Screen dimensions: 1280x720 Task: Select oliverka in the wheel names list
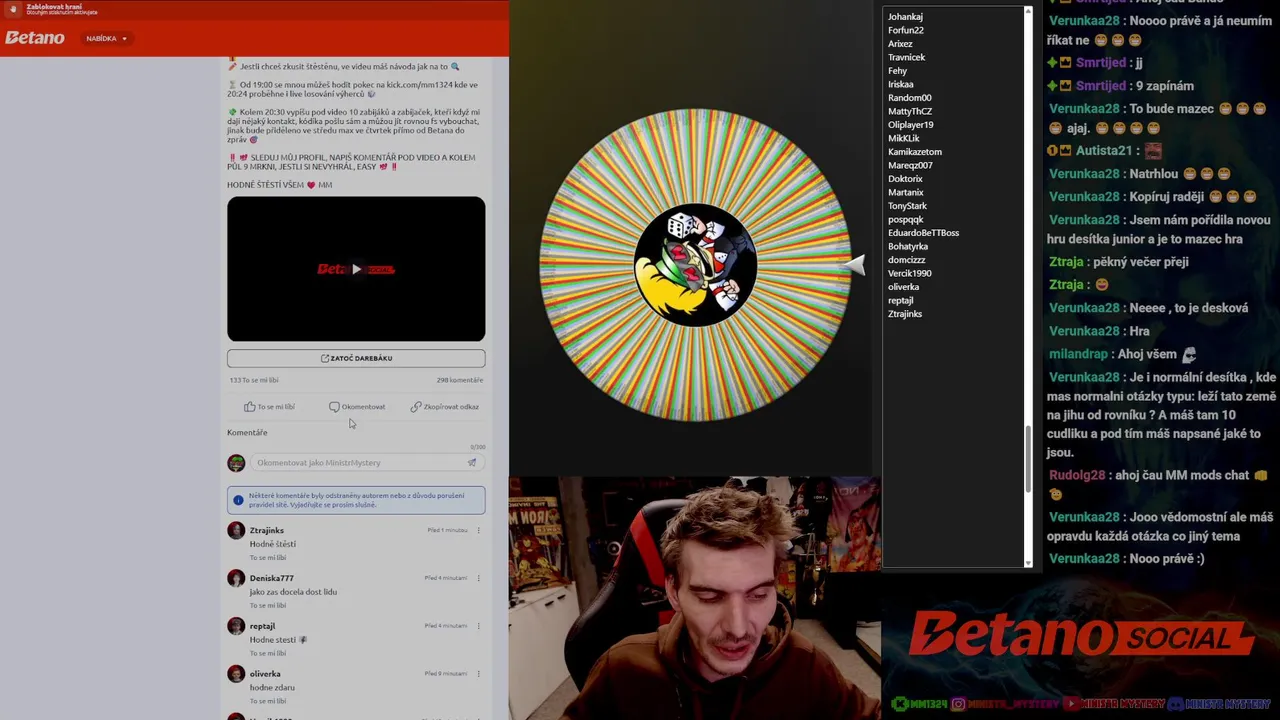point(904,287)
